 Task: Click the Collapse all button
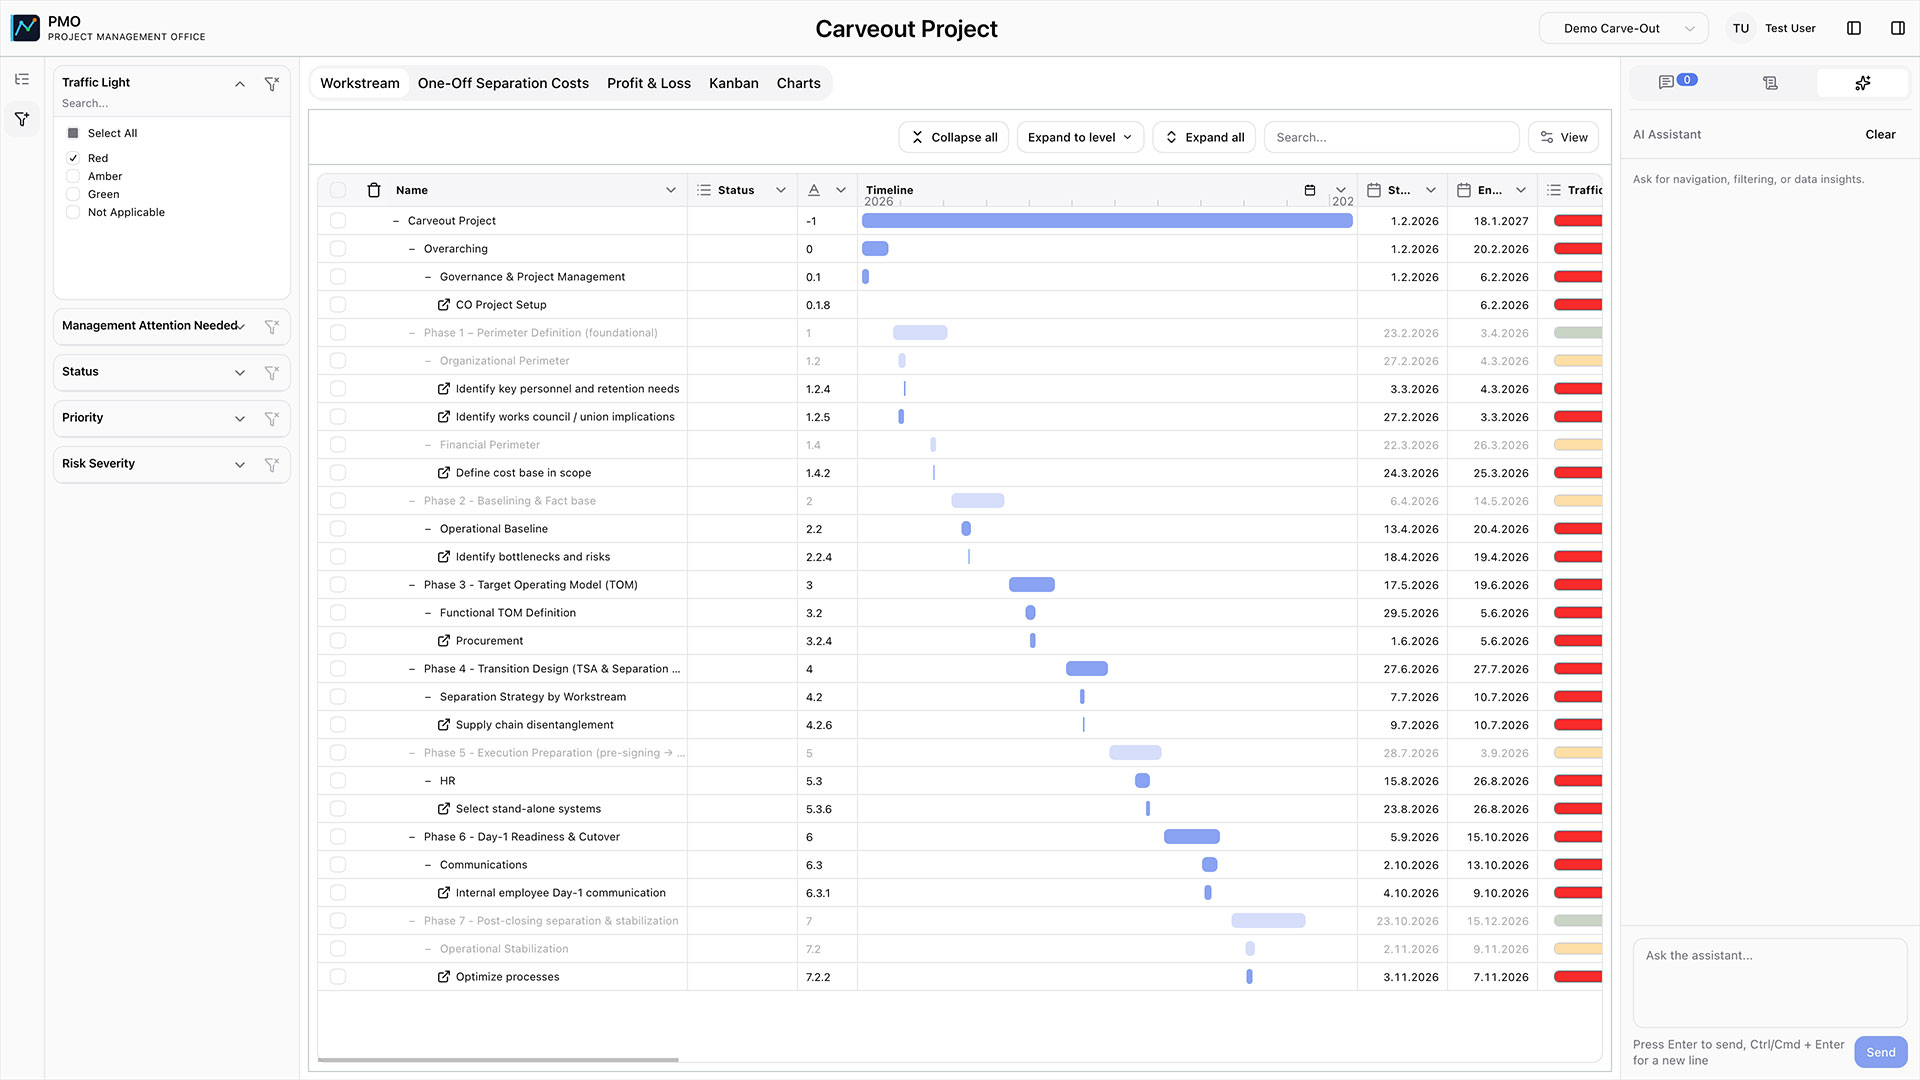tap(954, 137)
